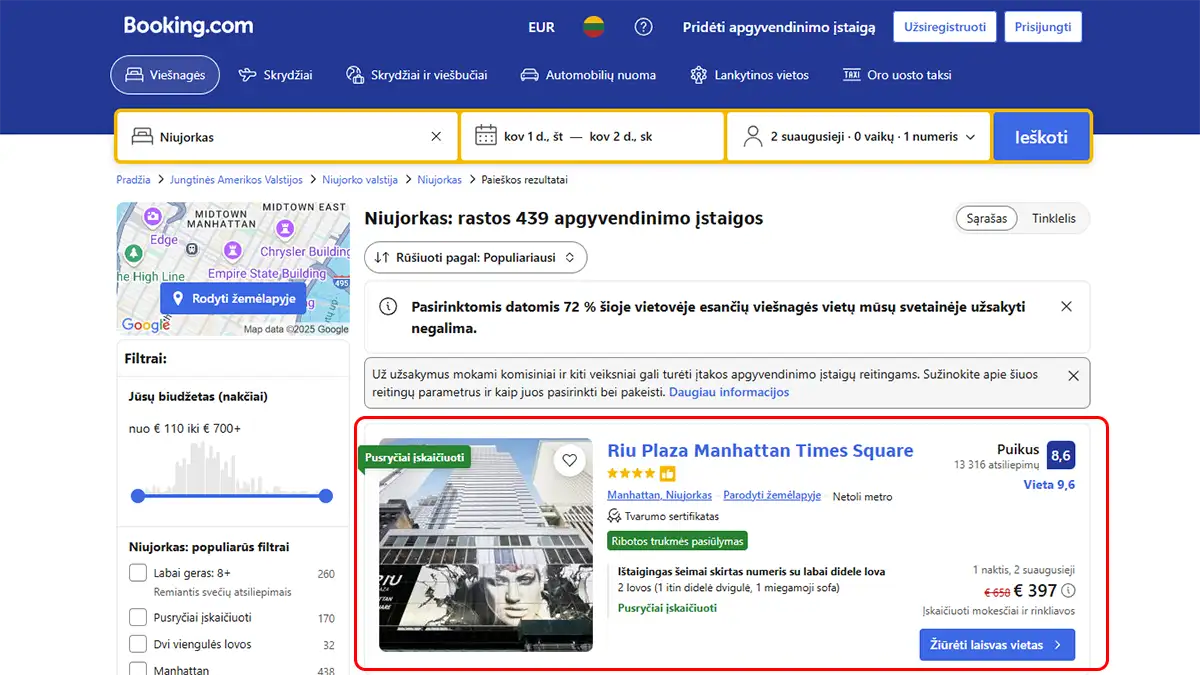Viewport: 1200px width, 675px height.
Task: Open the EUR currency selector
Action: (x=541, y=27)
